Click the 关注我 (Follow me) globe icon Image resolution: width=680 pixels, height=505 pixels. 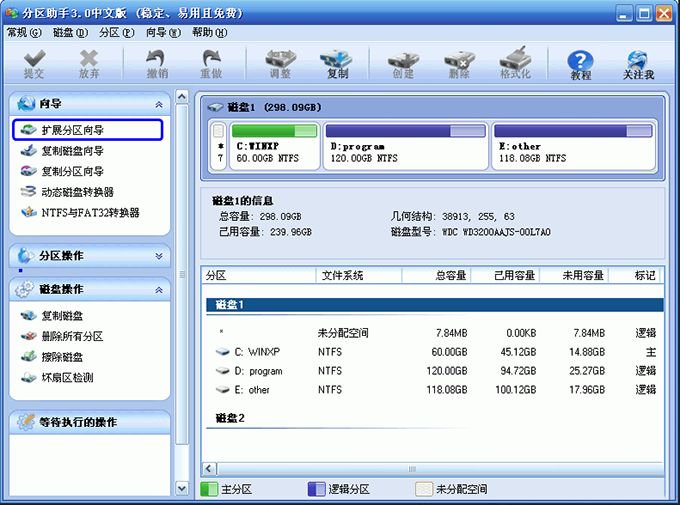tap(637, 65)
